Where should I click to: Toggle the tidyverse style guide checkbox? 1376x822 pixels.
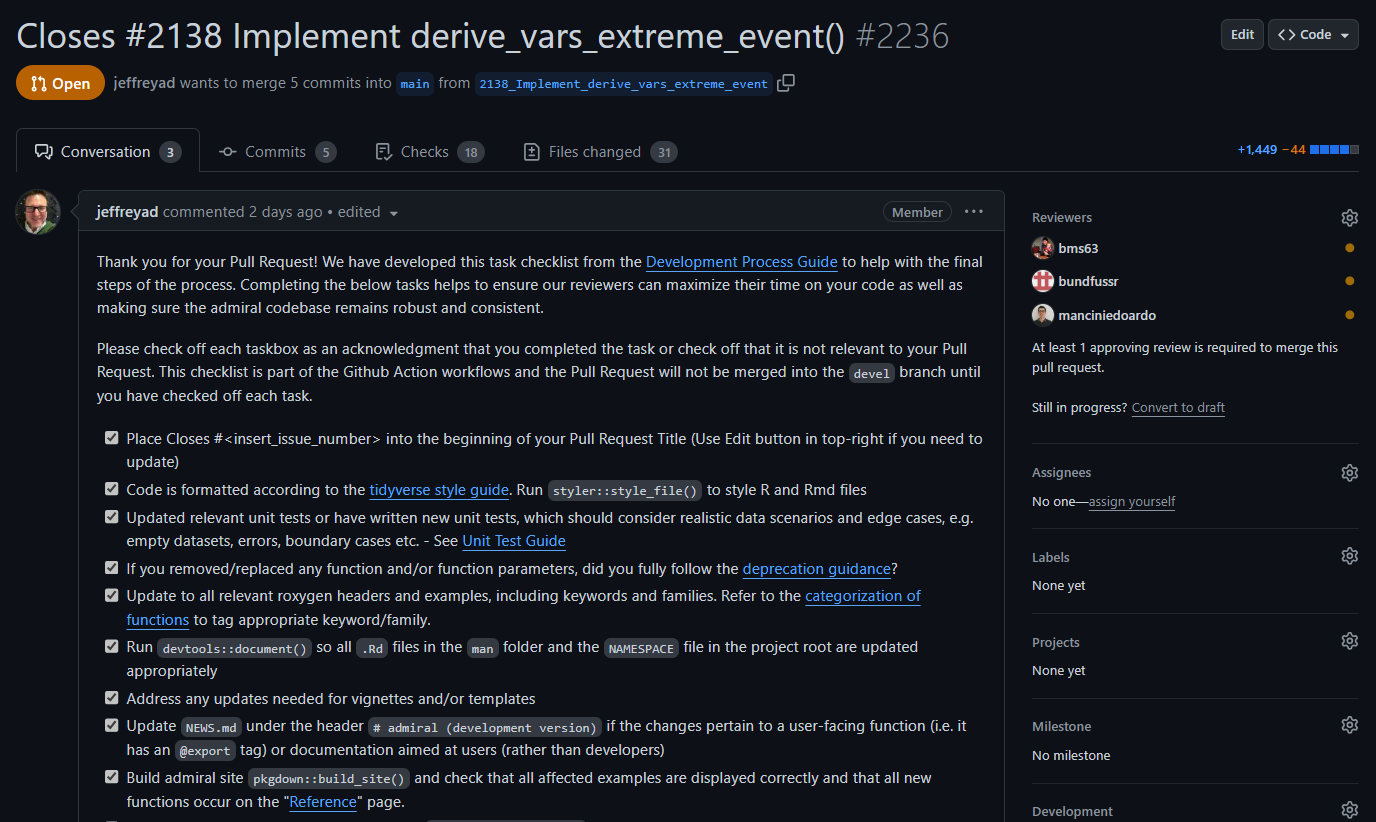tap(112, 489)
